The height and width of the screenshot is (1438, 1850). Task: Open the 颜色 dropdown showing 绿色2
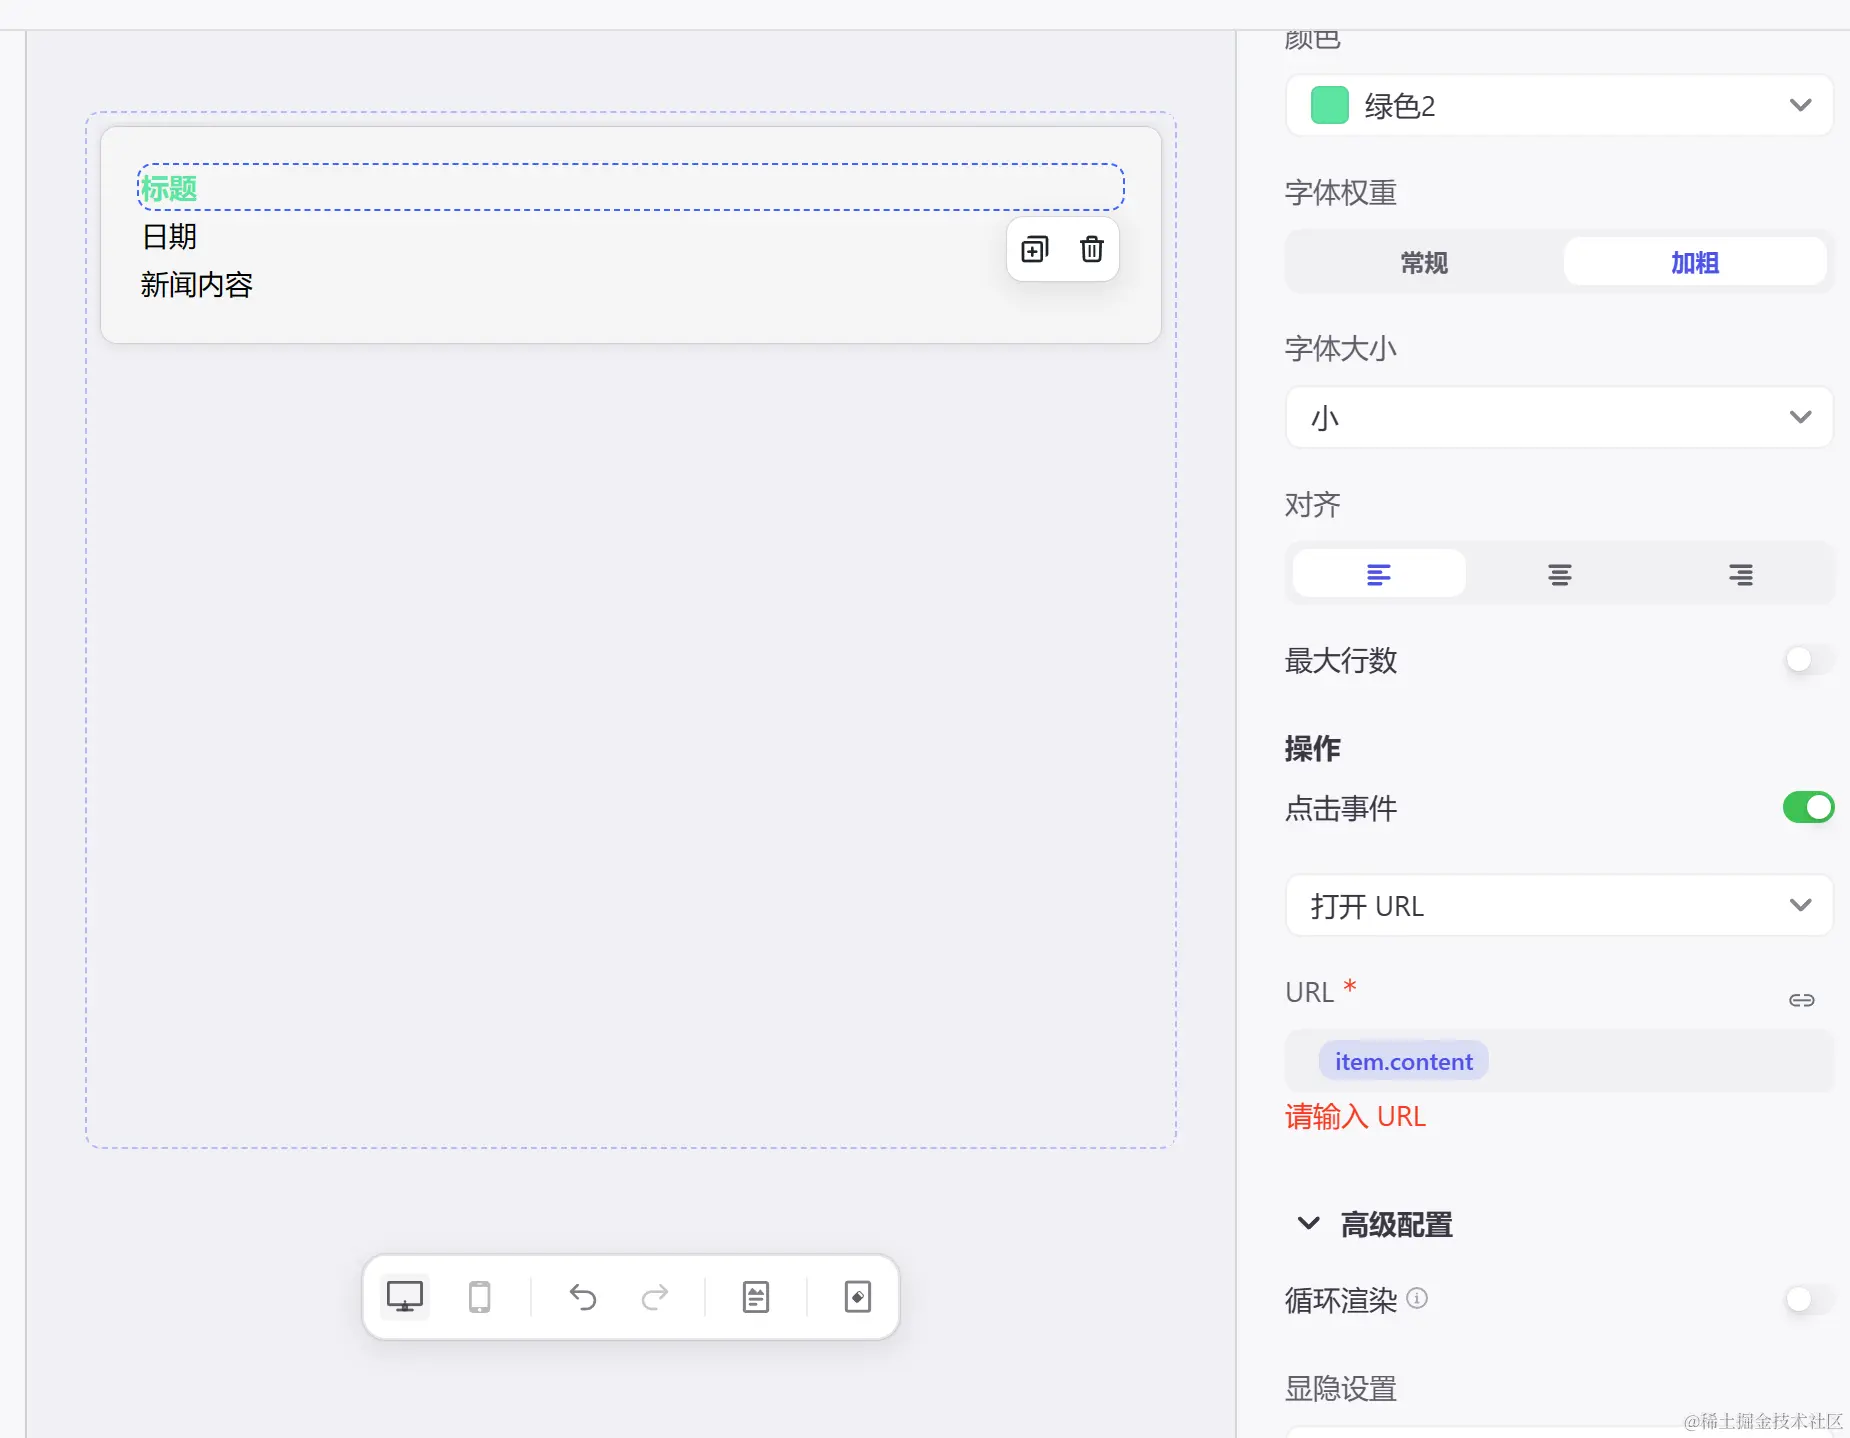1557,105
